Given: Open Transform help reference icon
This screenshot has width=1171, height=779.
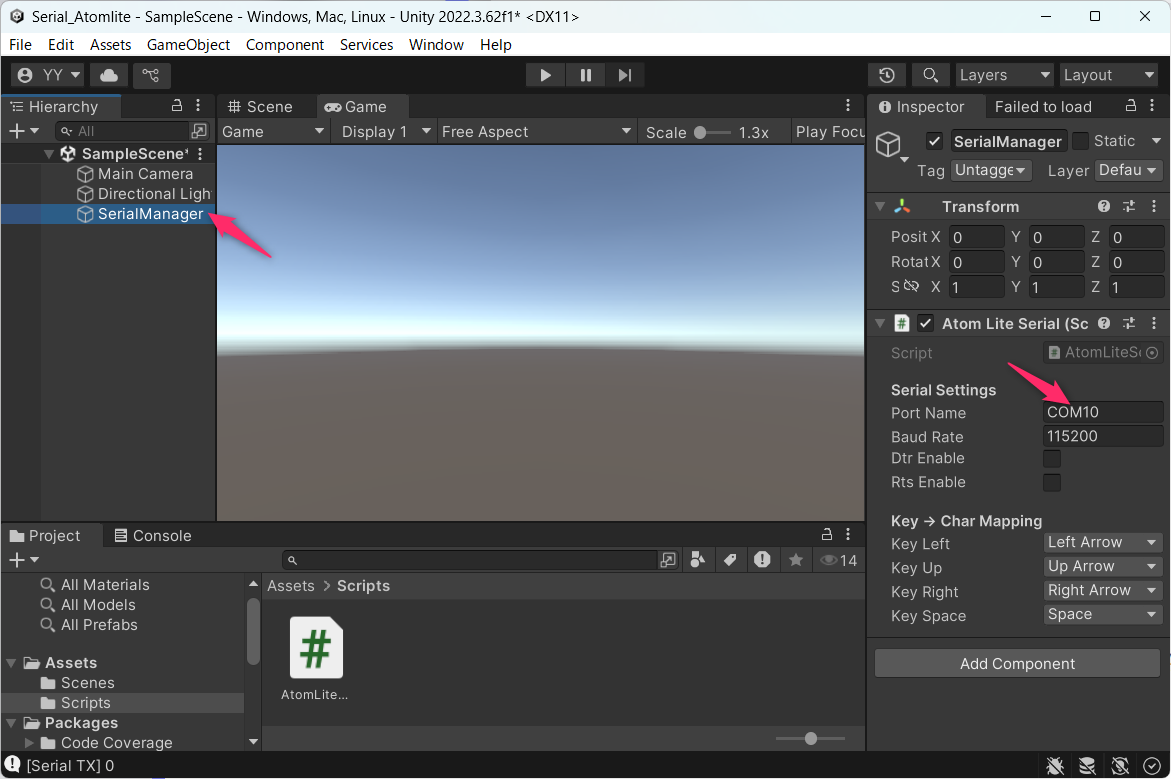Looking at the screenshot, I should pos(1104,207).
